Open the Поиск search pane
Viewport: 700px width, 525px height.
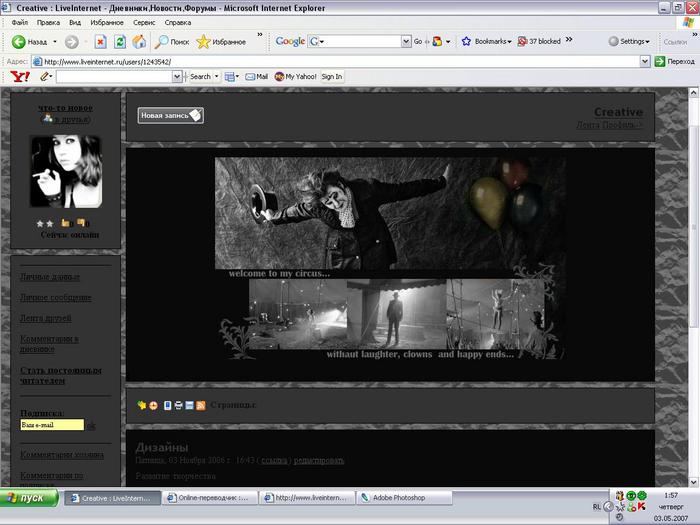click(171, 42)
